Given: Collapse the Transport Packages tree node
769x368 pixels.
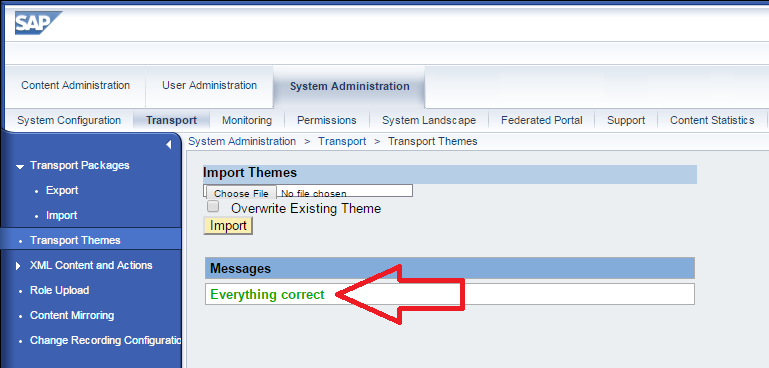Looking at the screenshot, I should click(x=20, y=167).
